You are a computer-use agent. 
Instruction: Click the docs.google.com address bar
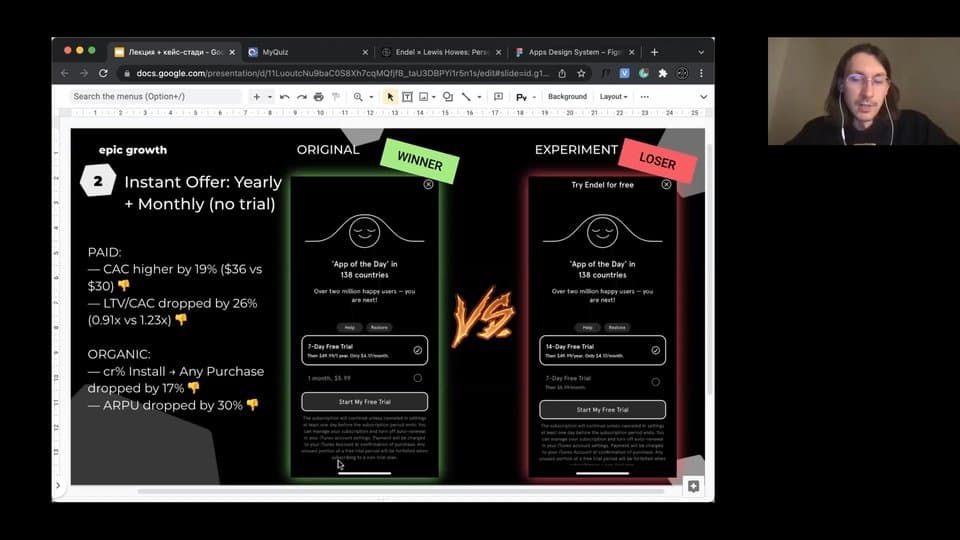[342, 73]
